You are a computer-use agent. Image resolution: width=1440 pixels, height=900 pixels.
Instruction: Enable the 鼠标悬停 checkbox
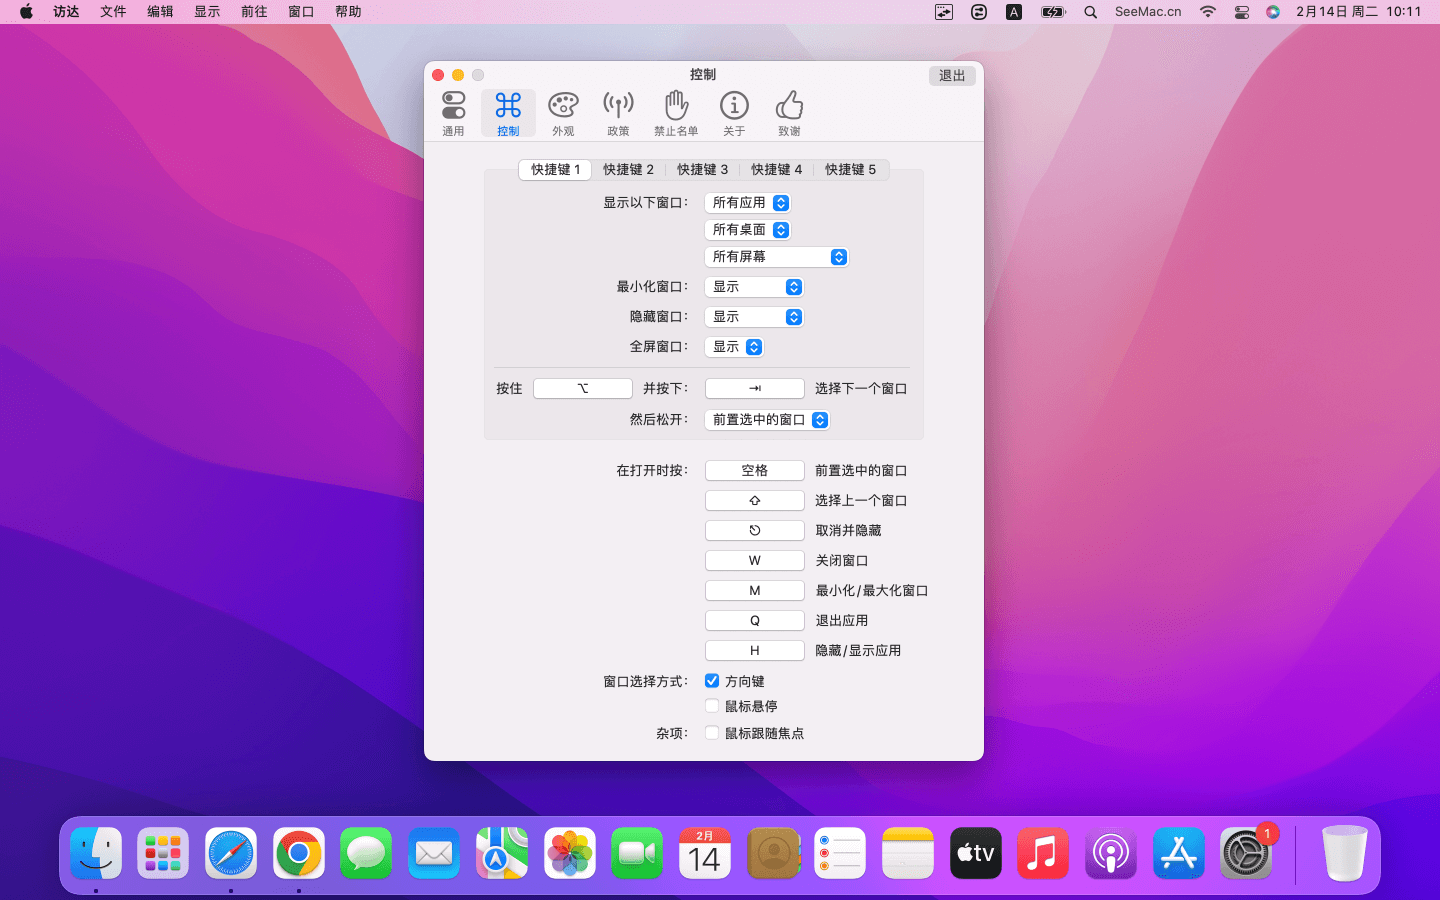[x=712, y=706]
